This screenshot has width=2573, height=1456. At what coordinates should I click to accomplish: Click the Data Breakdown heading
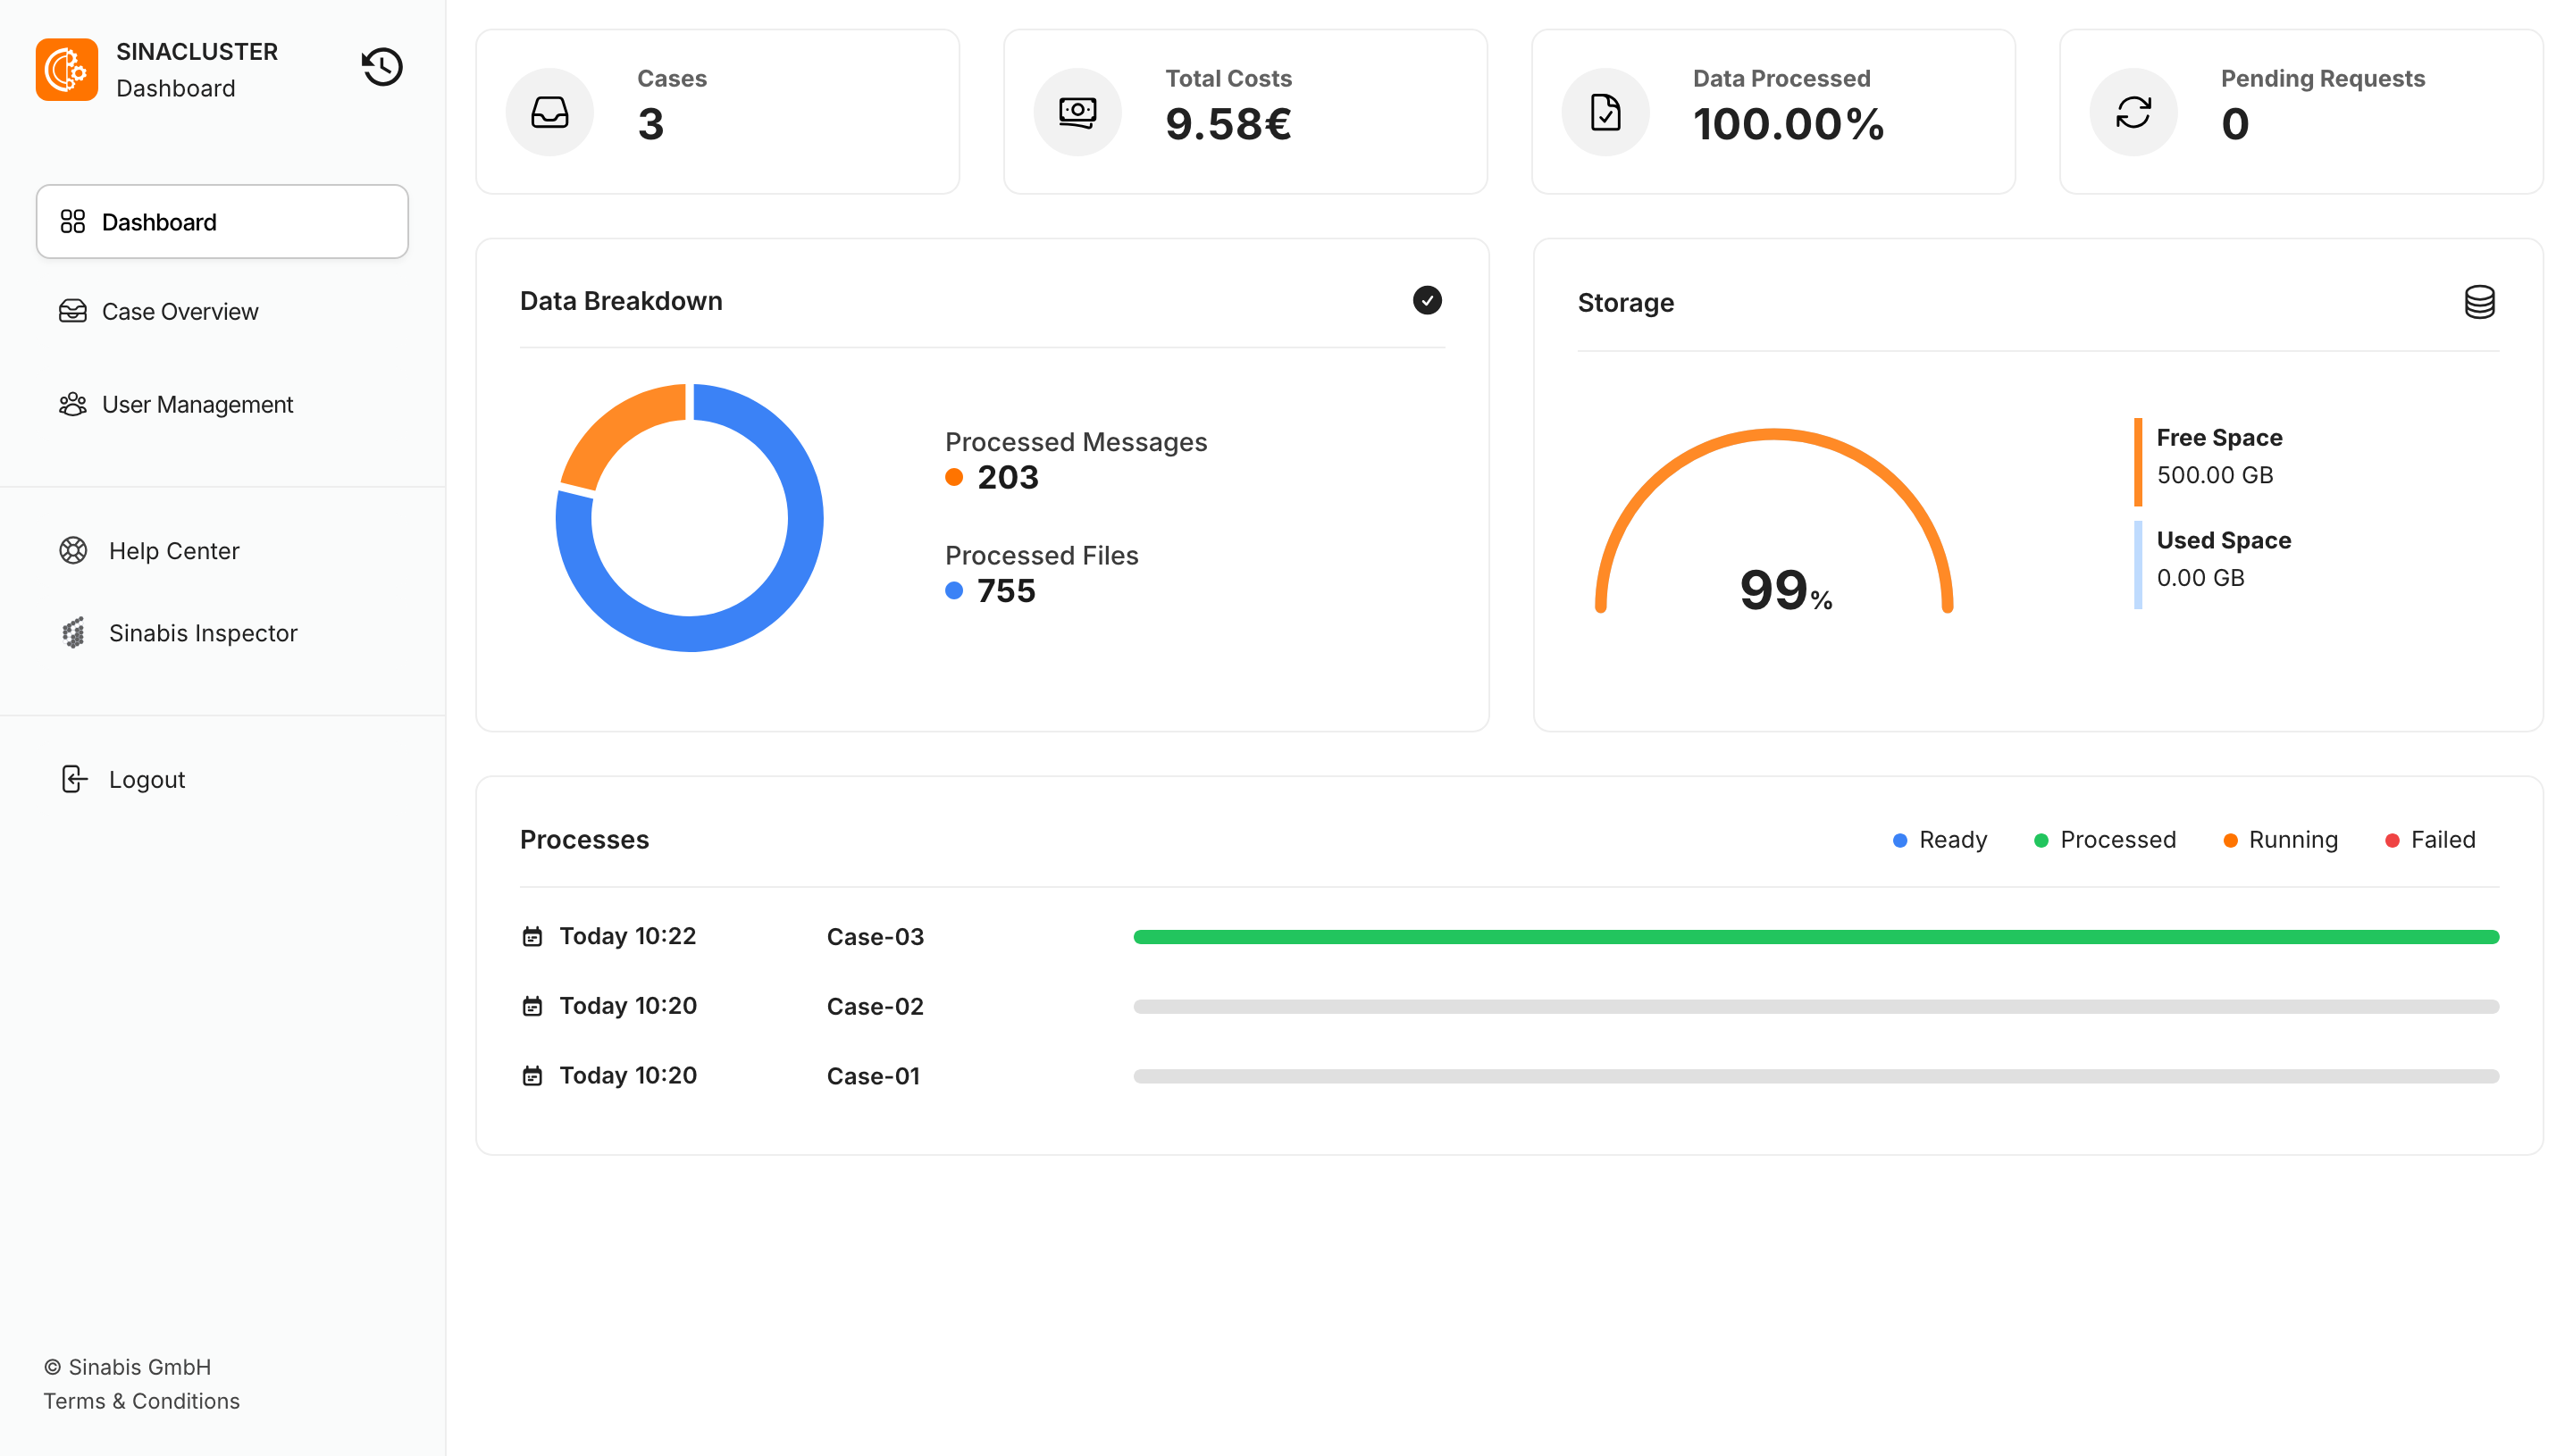(x=621, y=300)
